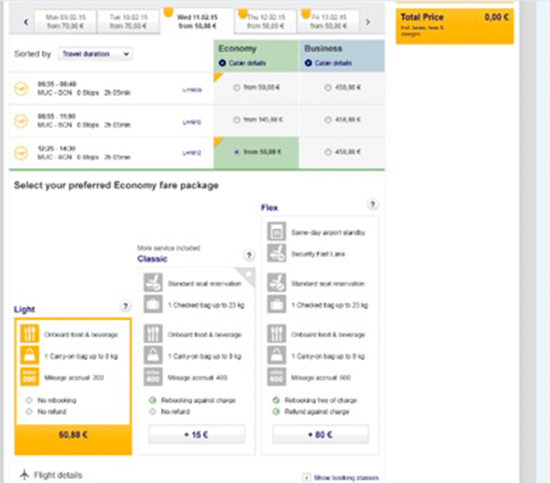Expand Economy Cabin details
Viewport: 550px width, 483px height.
242,63
